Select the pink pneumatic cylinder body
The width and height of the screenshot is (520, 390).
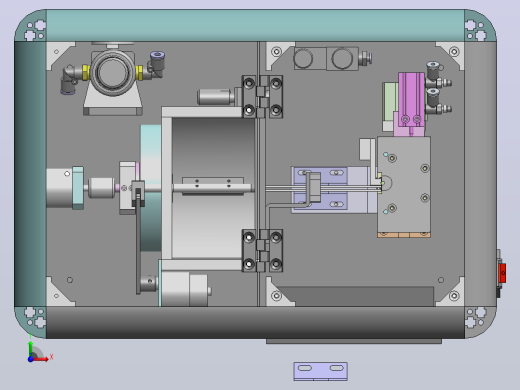pyautogui.click(x=411, y=99)
